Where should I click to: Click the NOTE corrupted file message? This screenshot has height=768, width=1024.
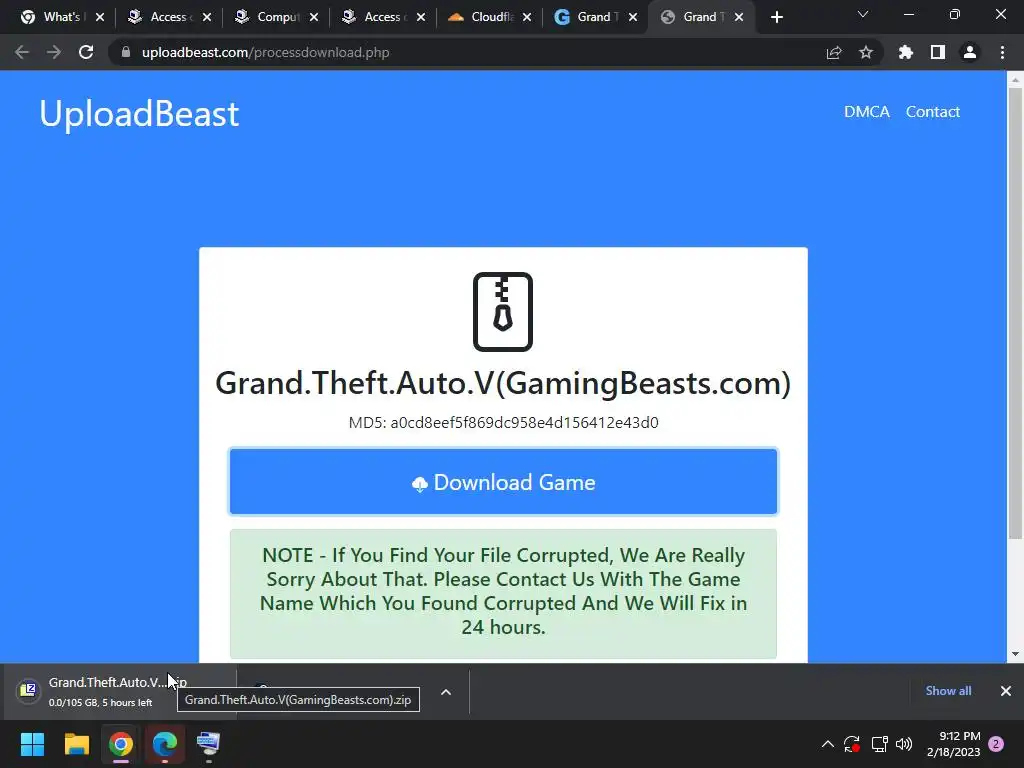[x=503, y=591]
